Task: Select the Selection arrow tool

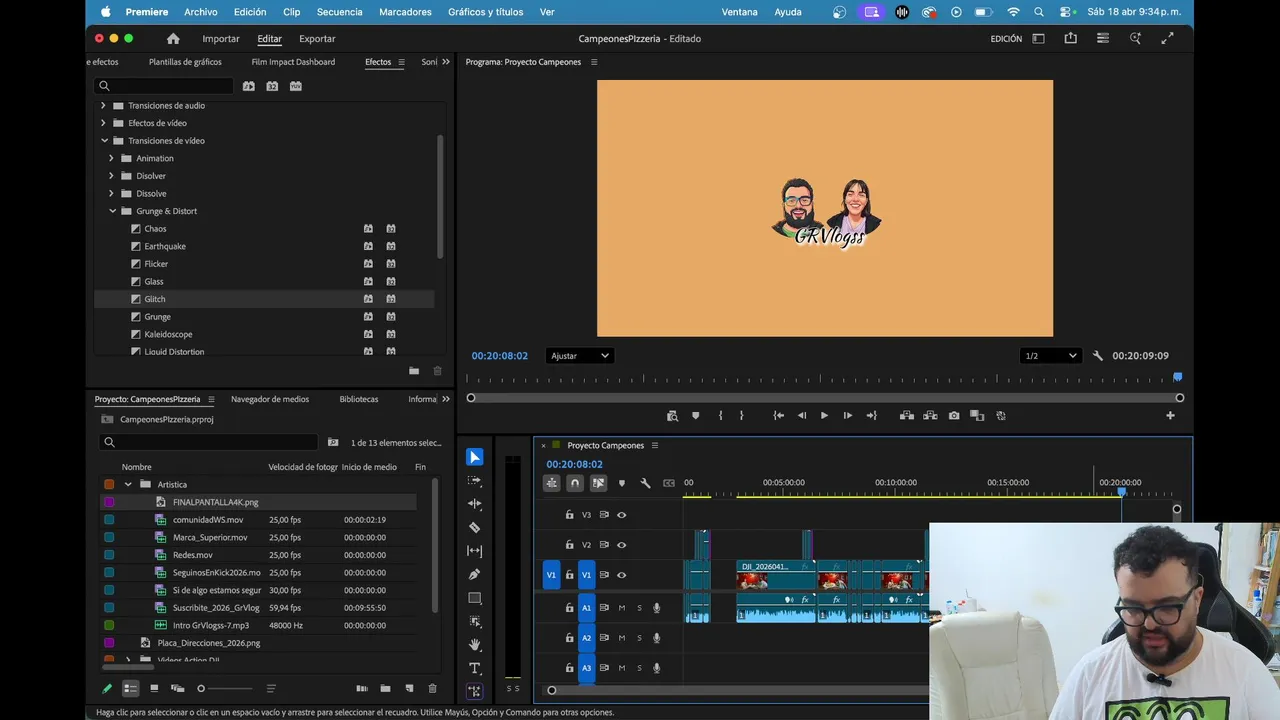Action: 475,457
